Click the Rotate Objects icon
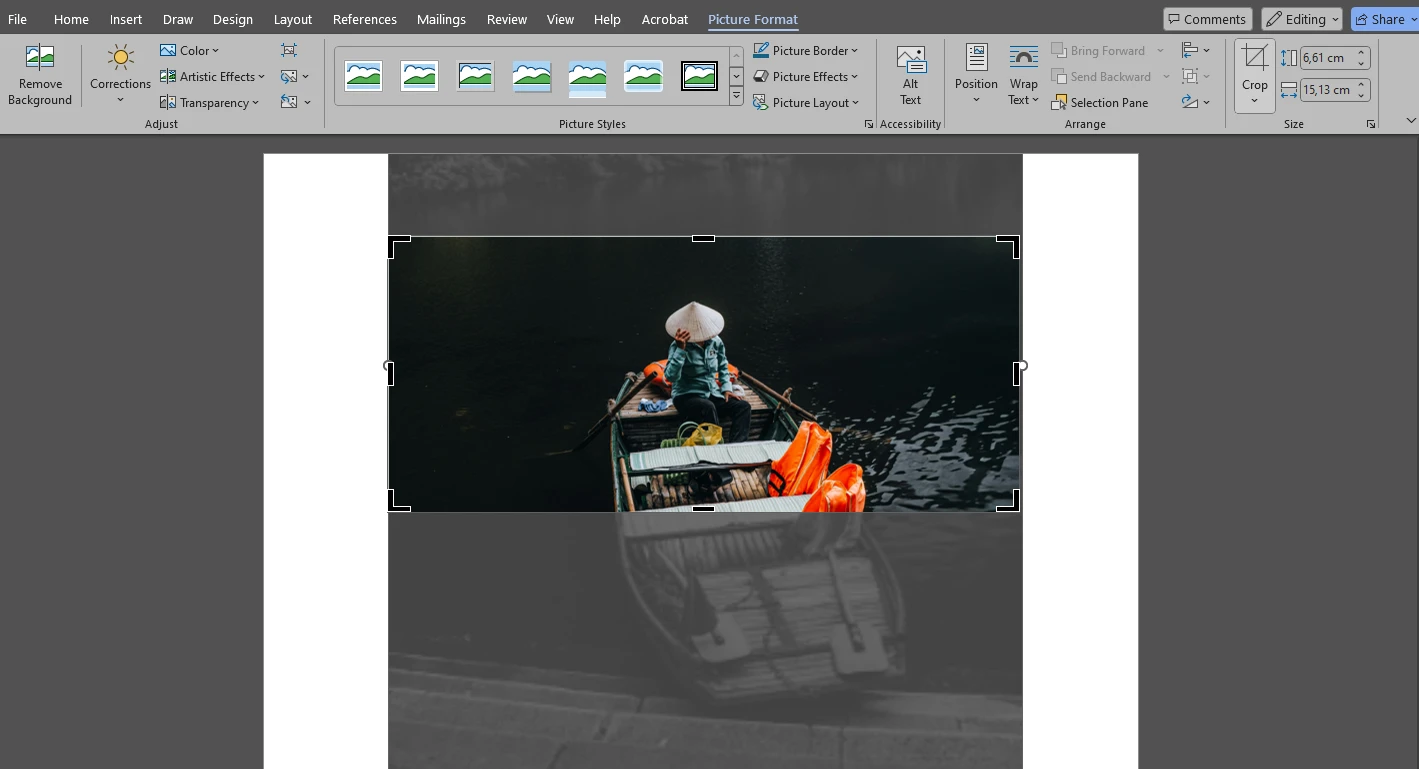 click(x=1190, y=102)
